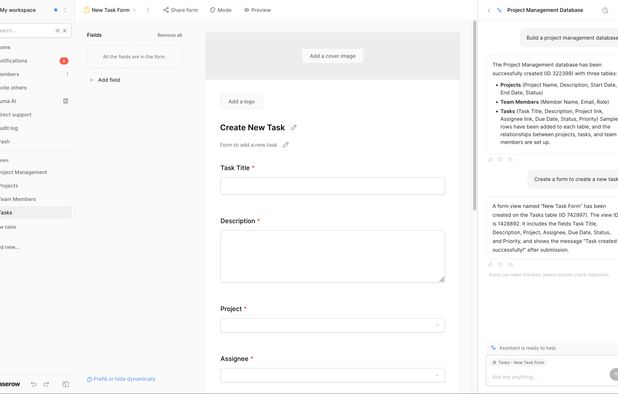
Task: Click the pencil icon next to the form description
Action: 286,145
